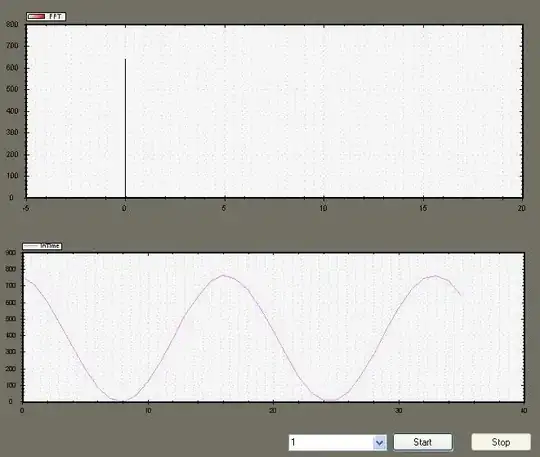Click the x-axis label 15 on FFT chart
The width and height of the screenshot is (540, 457).
pyautogui.click(x=423, y=208)
